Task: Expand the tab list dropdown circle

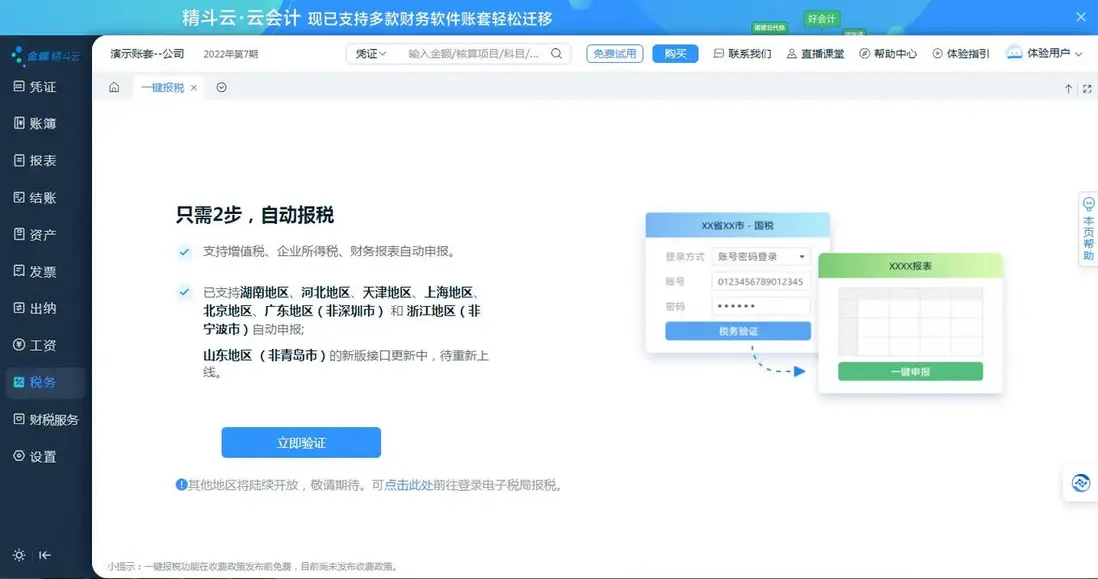Action: (221, 88)
